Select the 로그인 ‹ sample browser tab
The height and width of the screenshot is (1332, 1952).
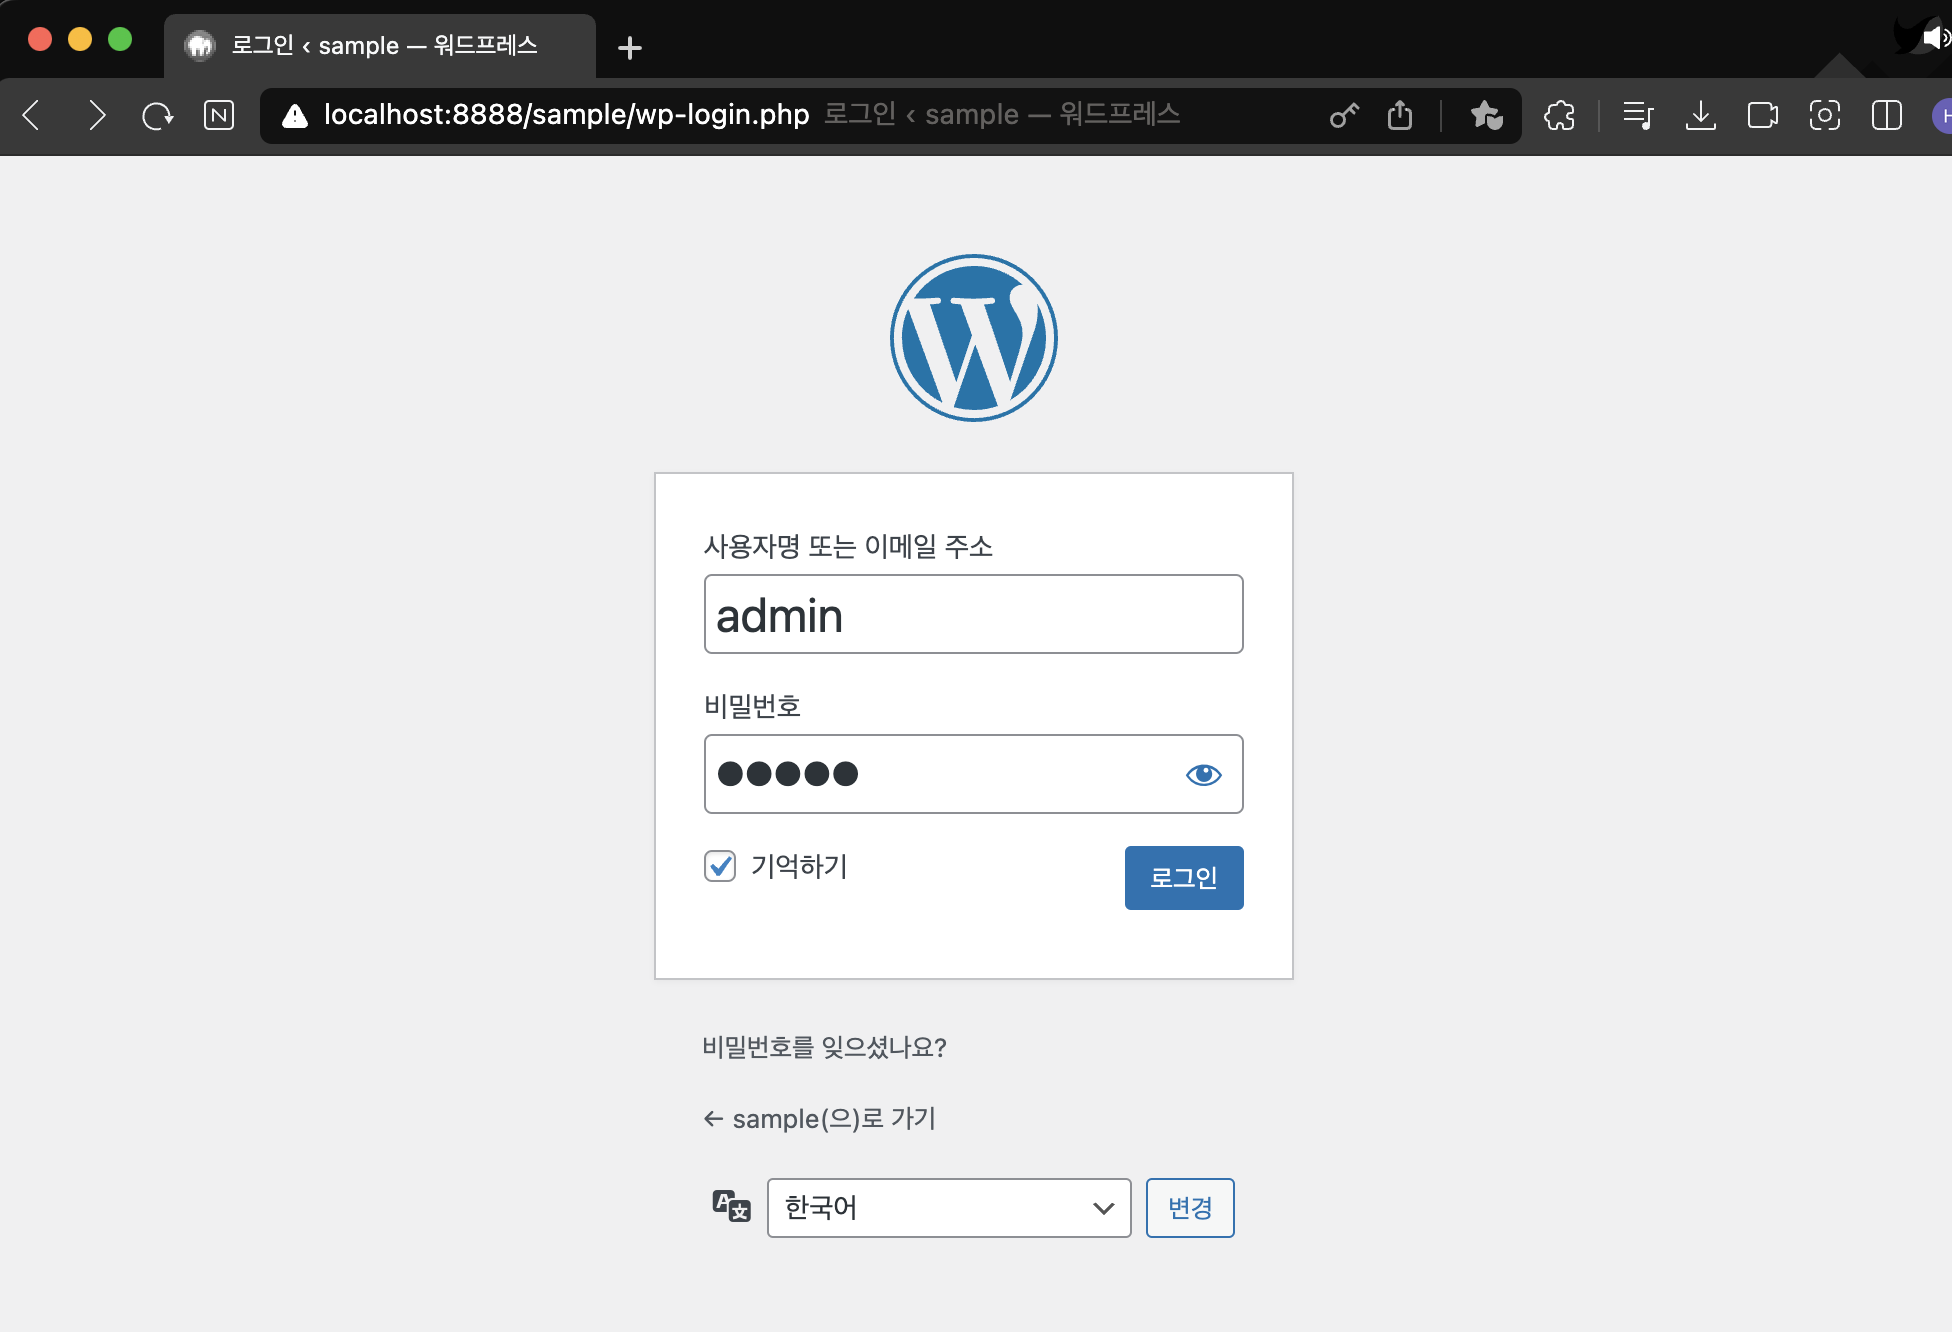click(380, 46)
